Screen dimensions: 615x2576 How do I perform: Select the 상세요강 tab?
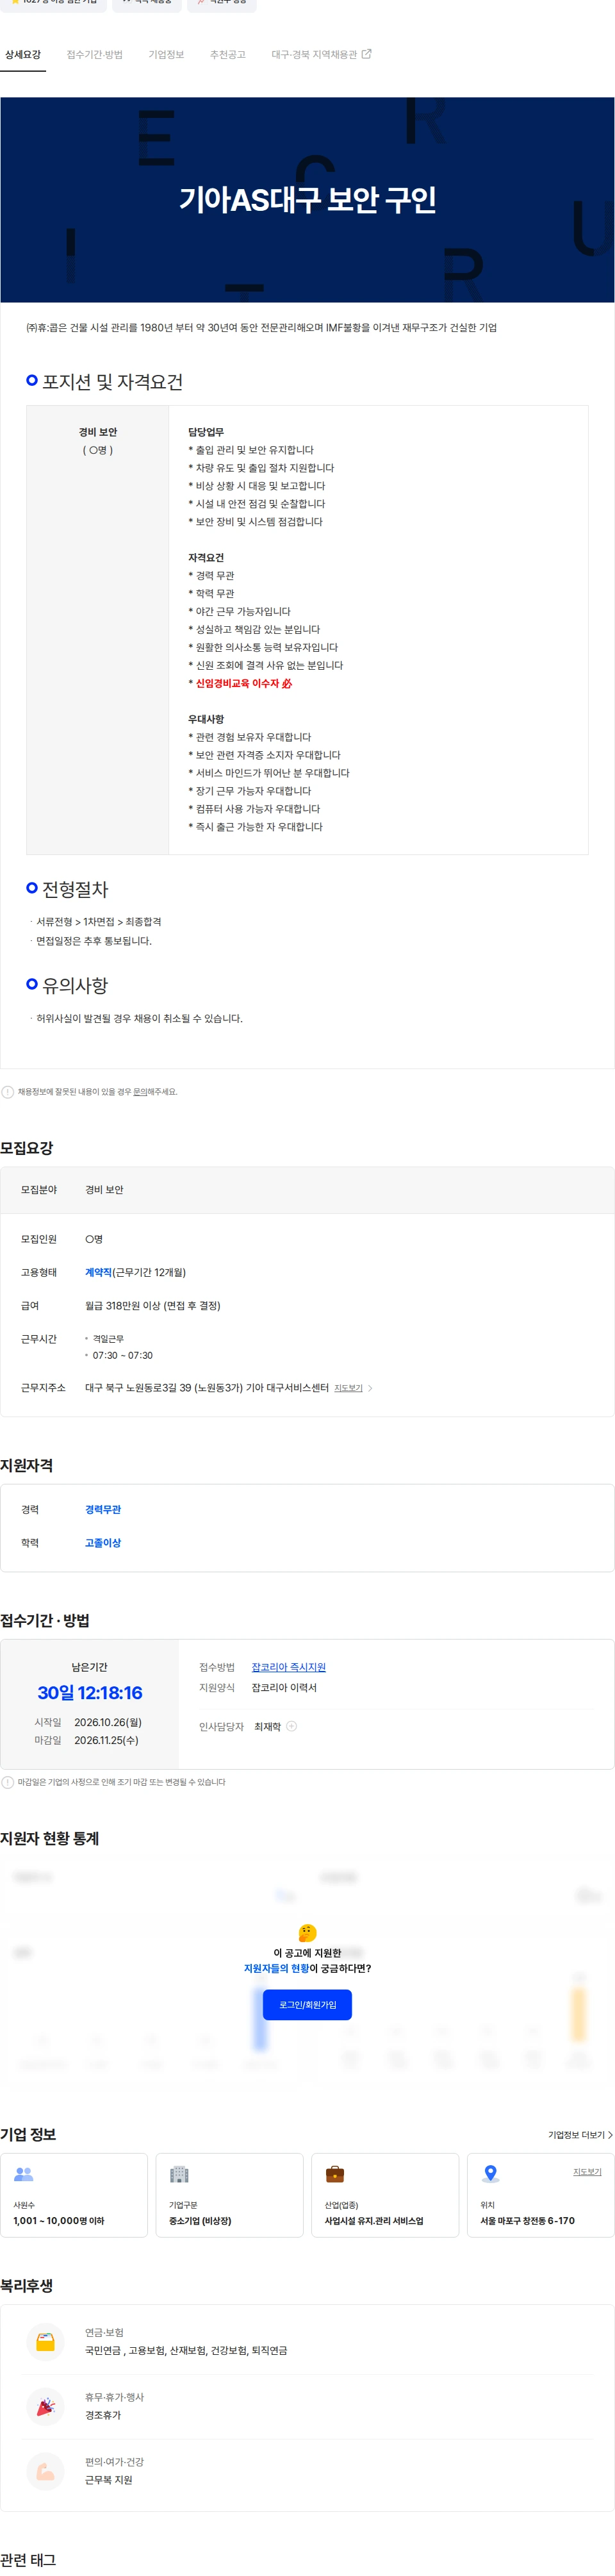coord(23,55)
